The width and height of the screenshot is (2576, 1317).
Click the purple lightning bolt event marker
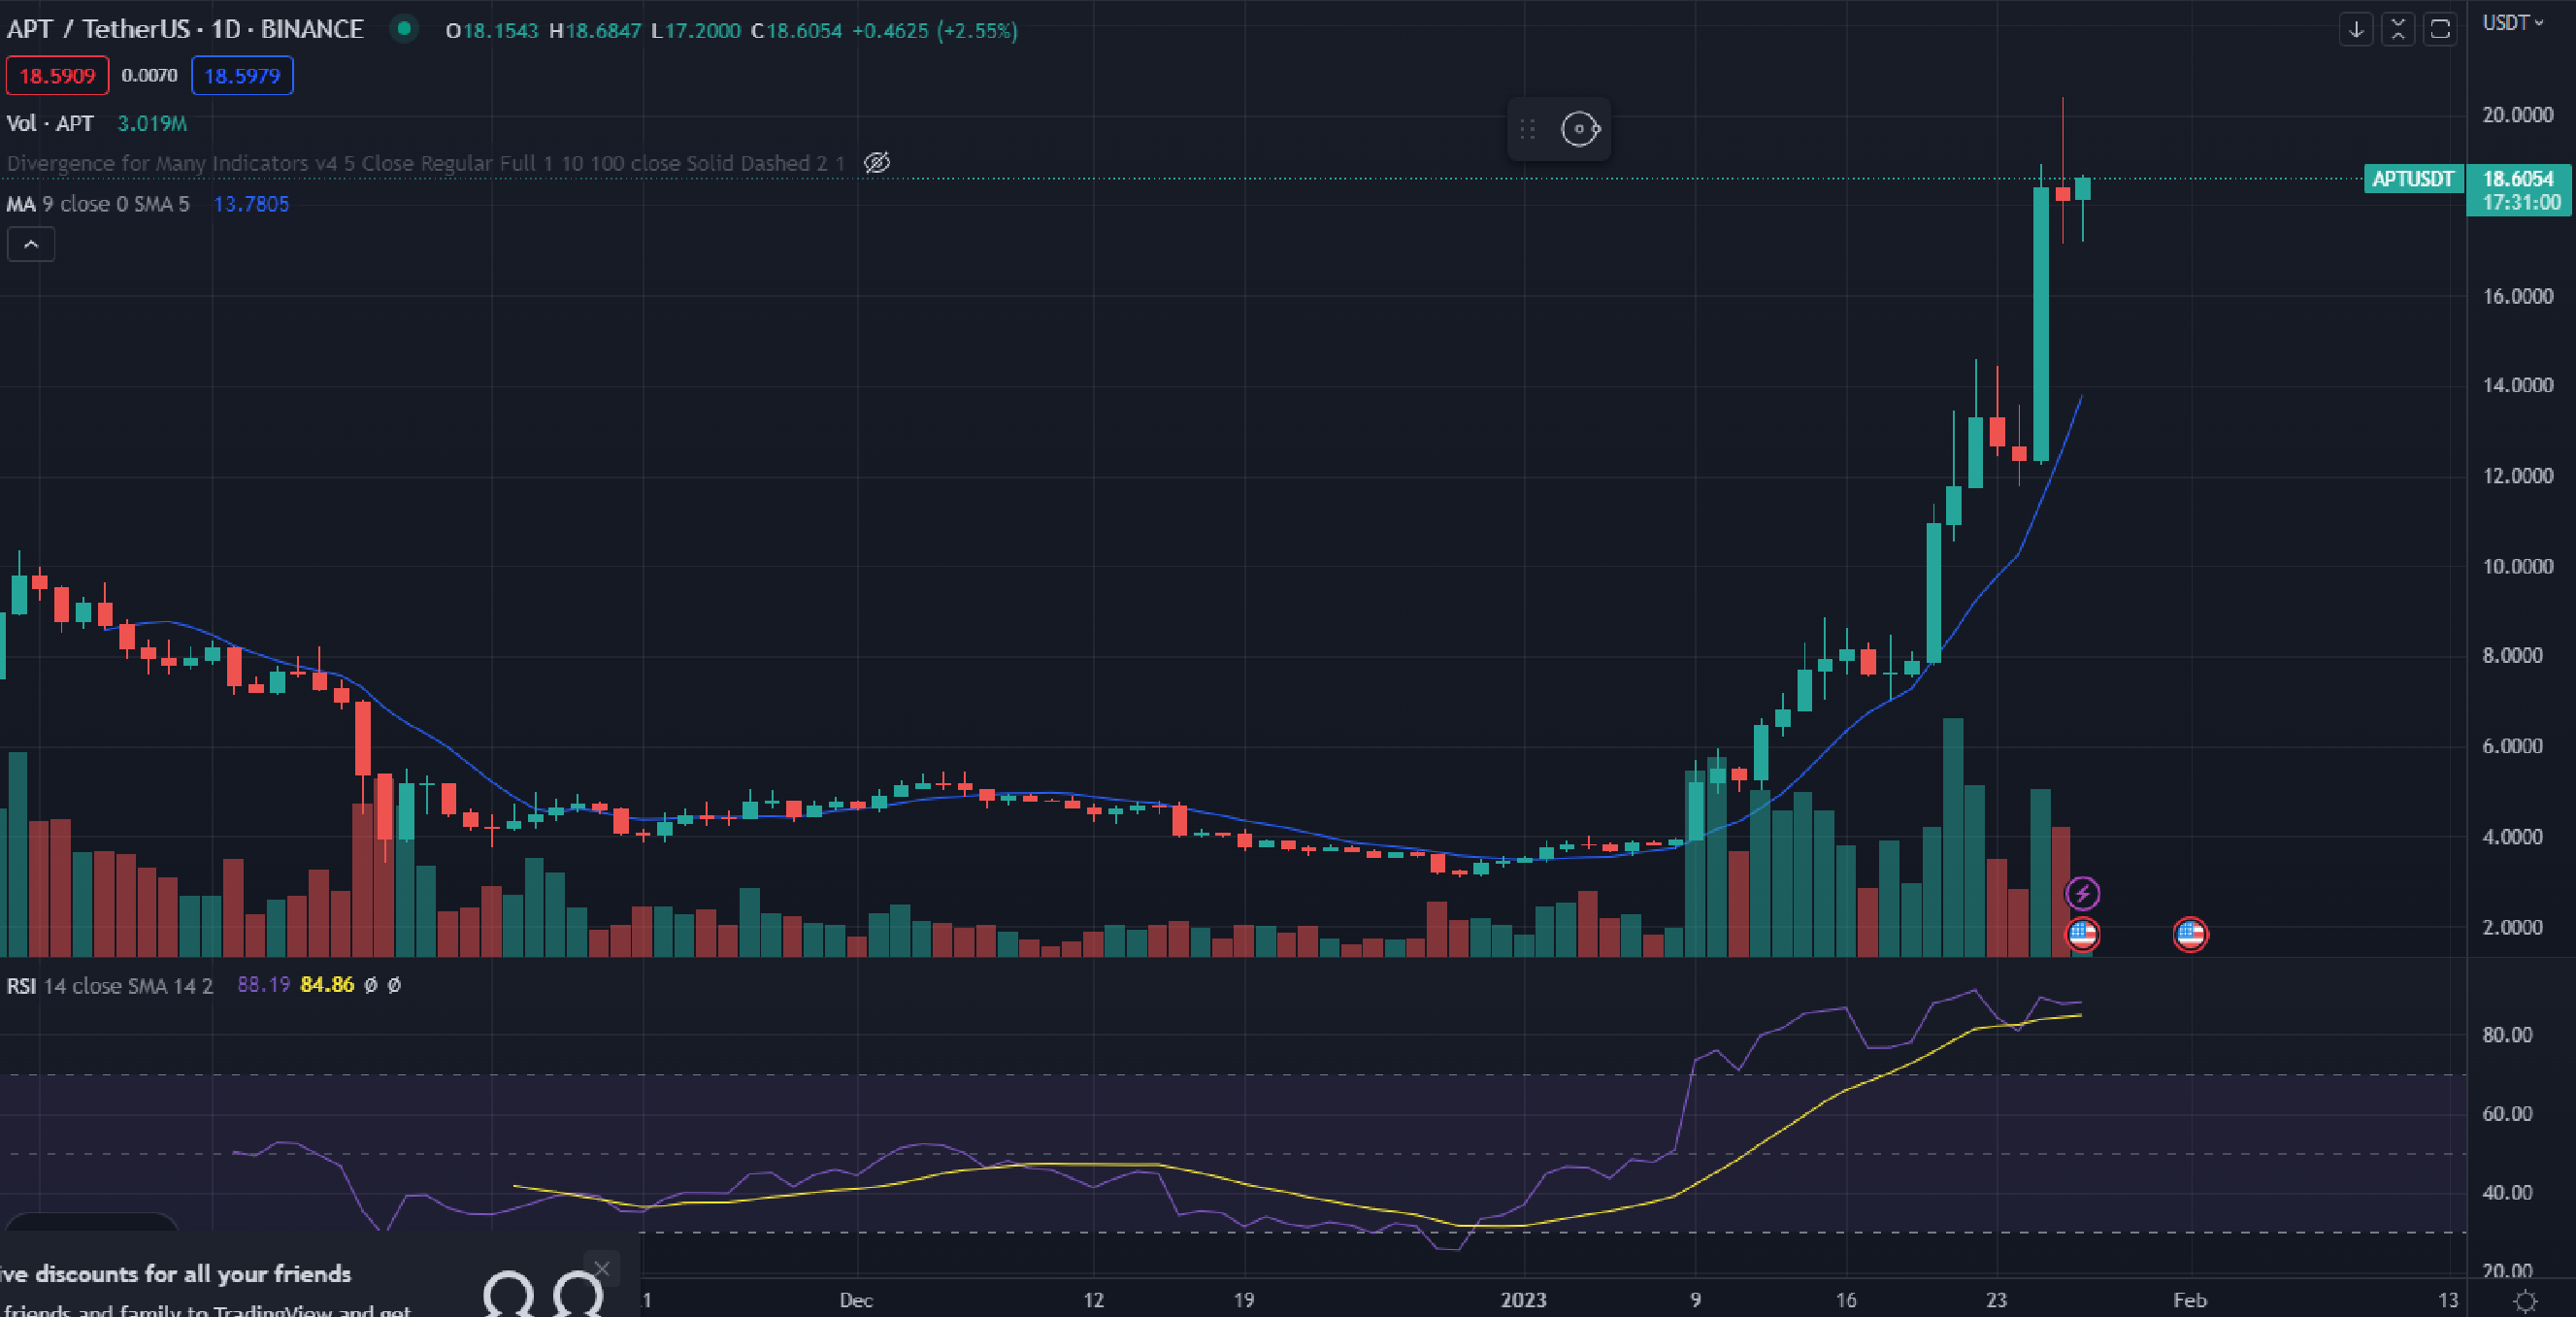(x=2083, y=892)
